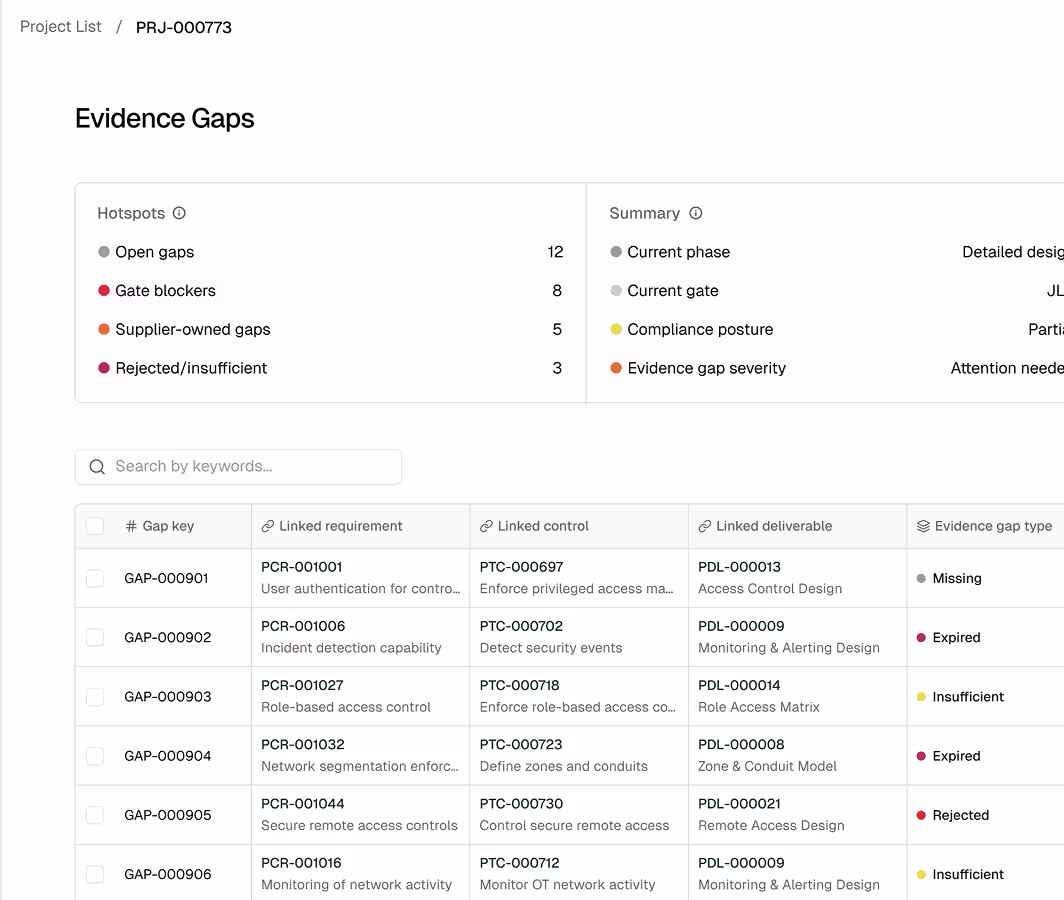Open gap GAP-000906
Viewport: 1064px width, 900px height.
[168, 874]
